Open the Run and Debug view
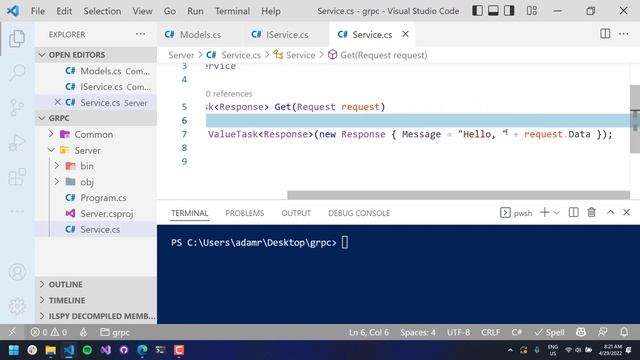 [17, 142]
